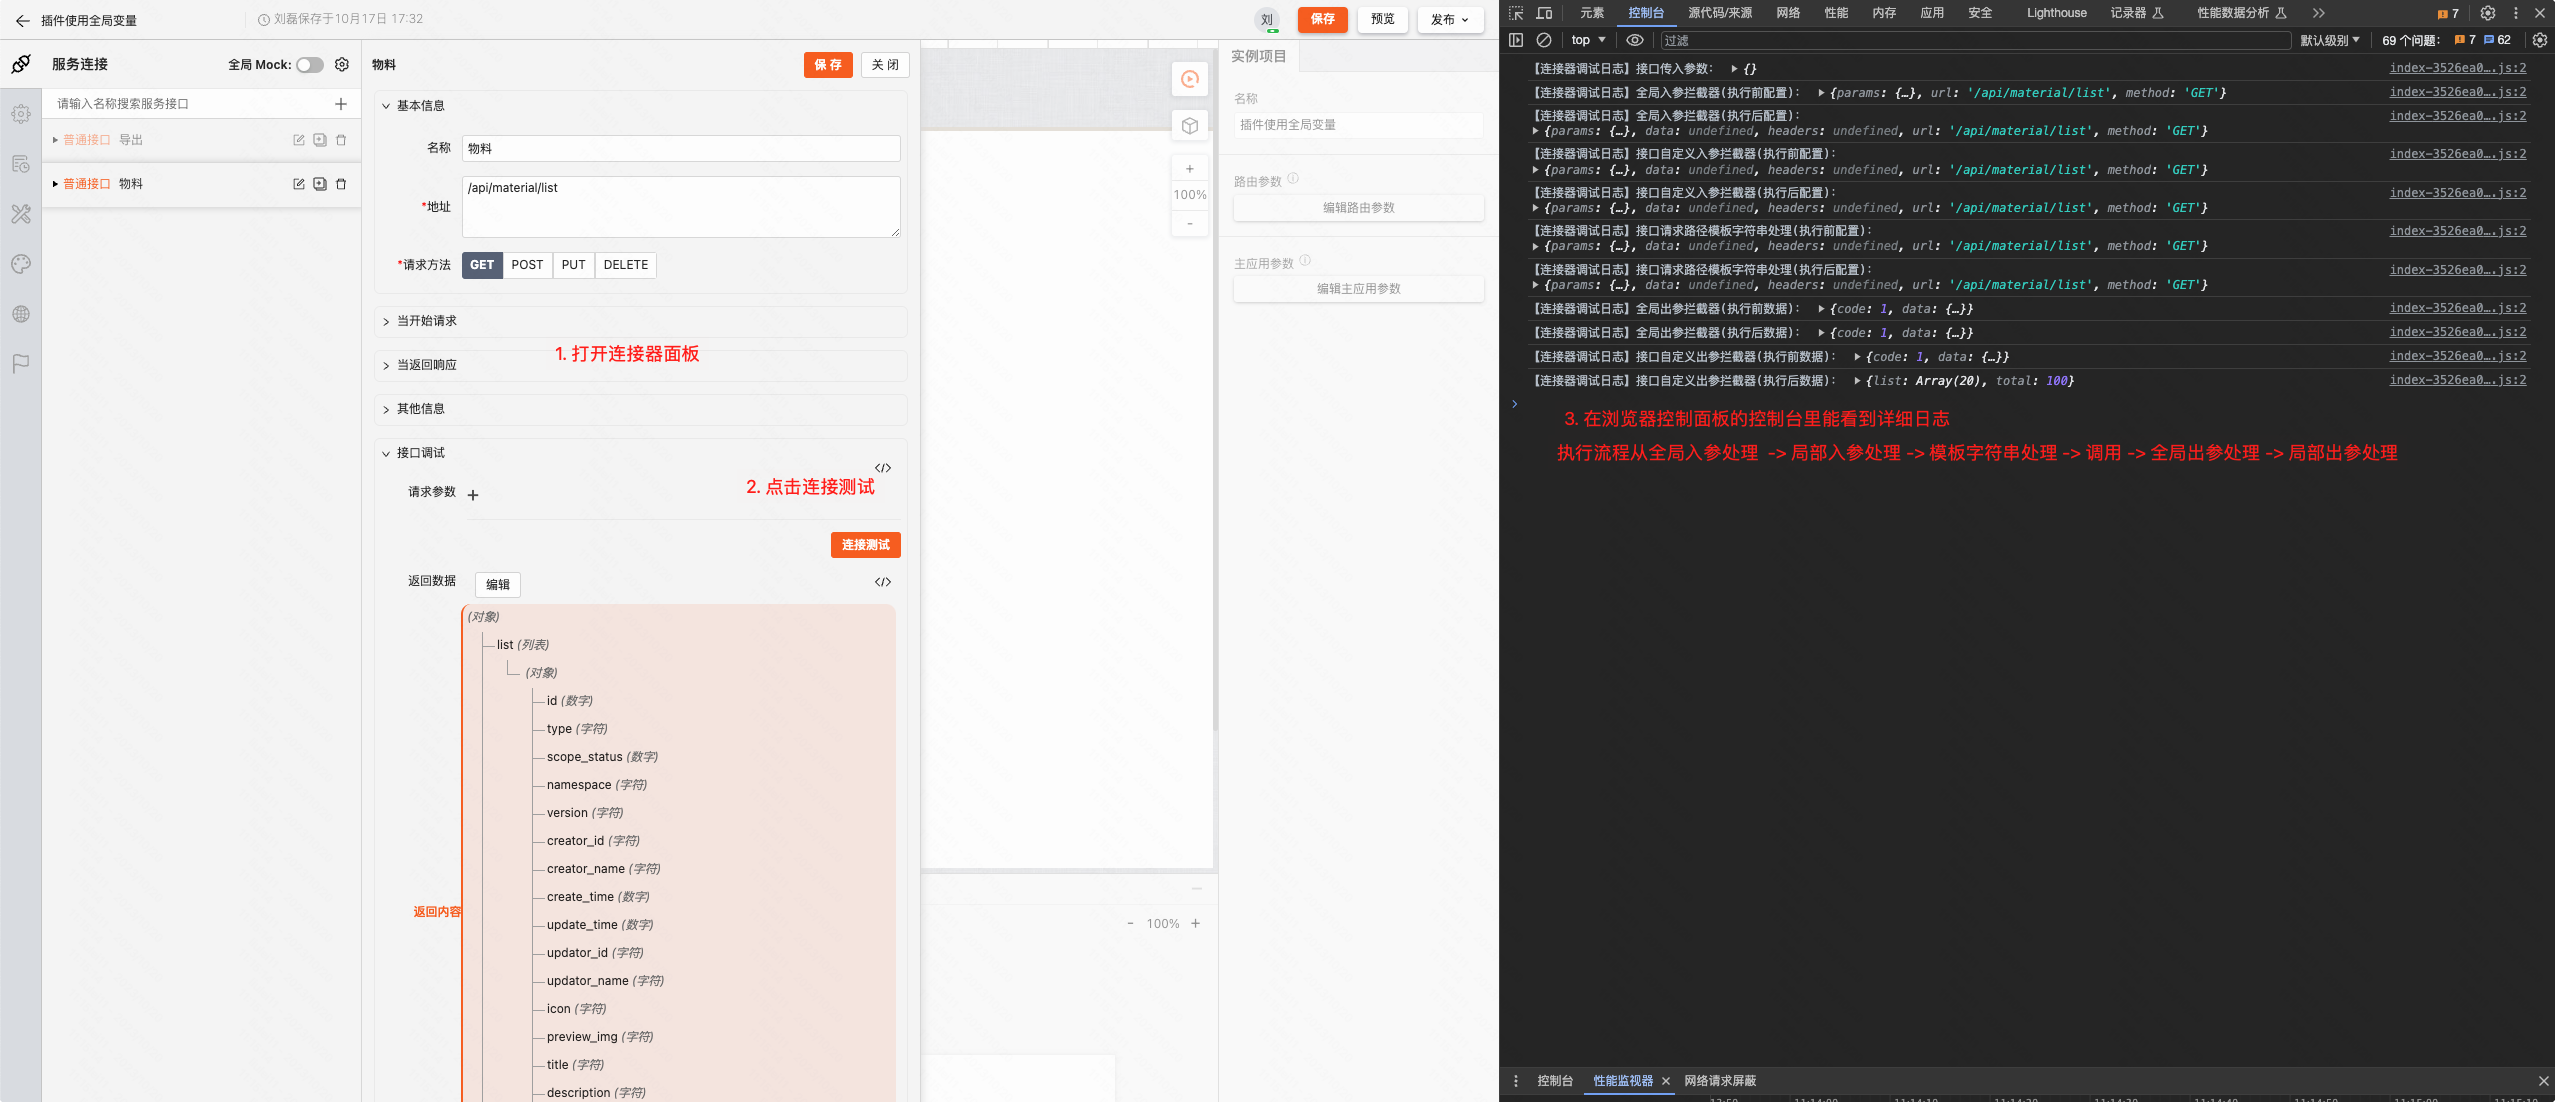This screenshot has height=1102, width=2555.
Task: Expand the 接口传入参数 log object
Action: click(1734, 69)
